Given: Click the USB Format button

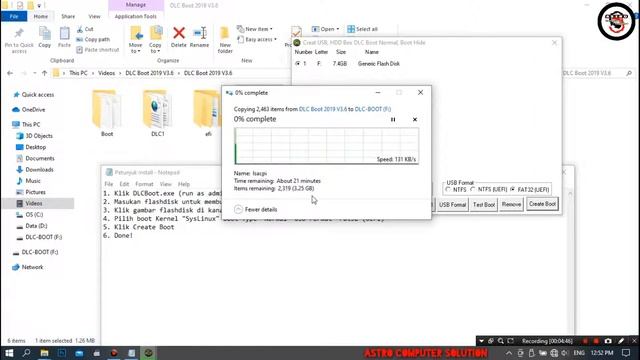Looking at the screenshot, I should [x=453, y=204].
